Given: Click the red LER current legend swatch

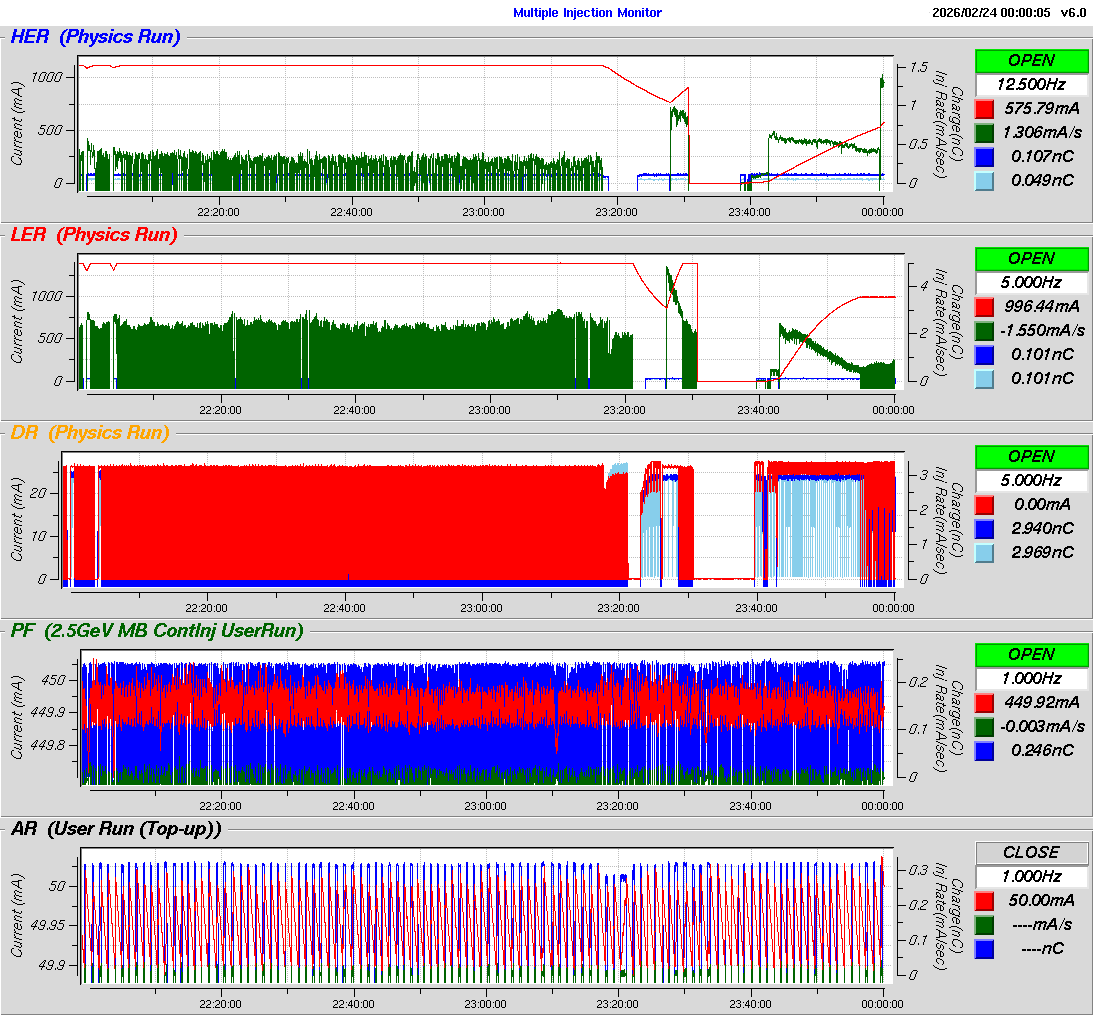Looking at the screenshot, I should pos(984,306).
